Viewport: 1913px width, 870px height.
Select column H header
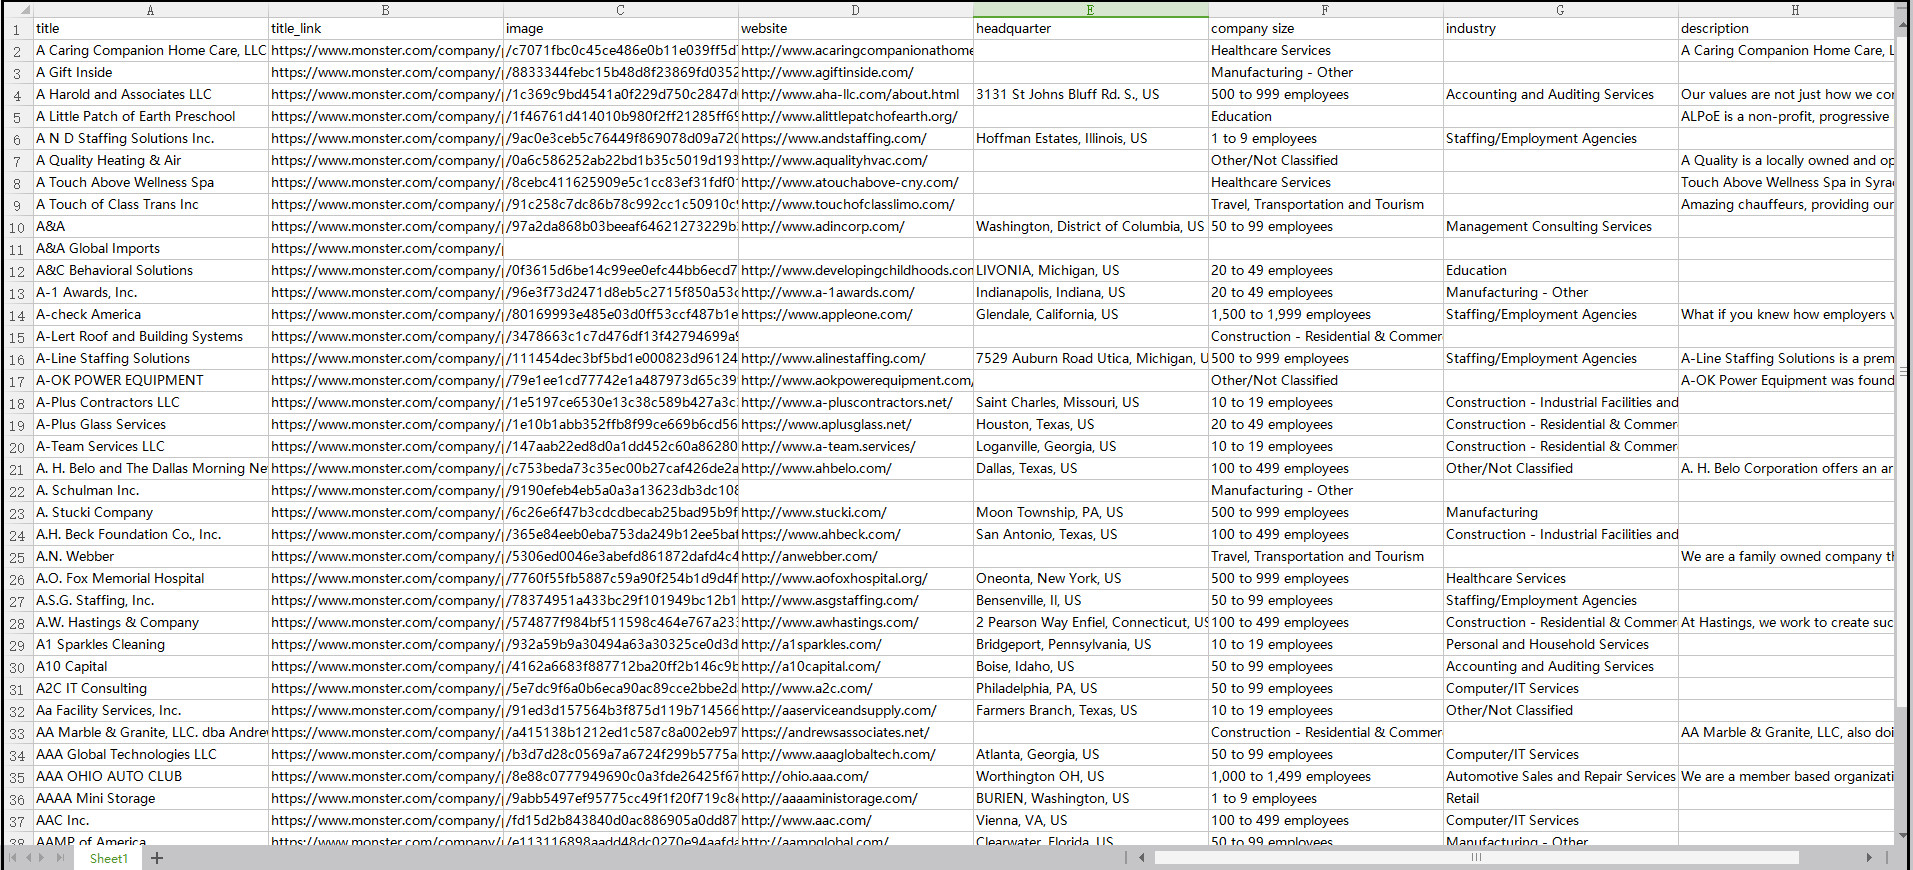pos(1786,10)
